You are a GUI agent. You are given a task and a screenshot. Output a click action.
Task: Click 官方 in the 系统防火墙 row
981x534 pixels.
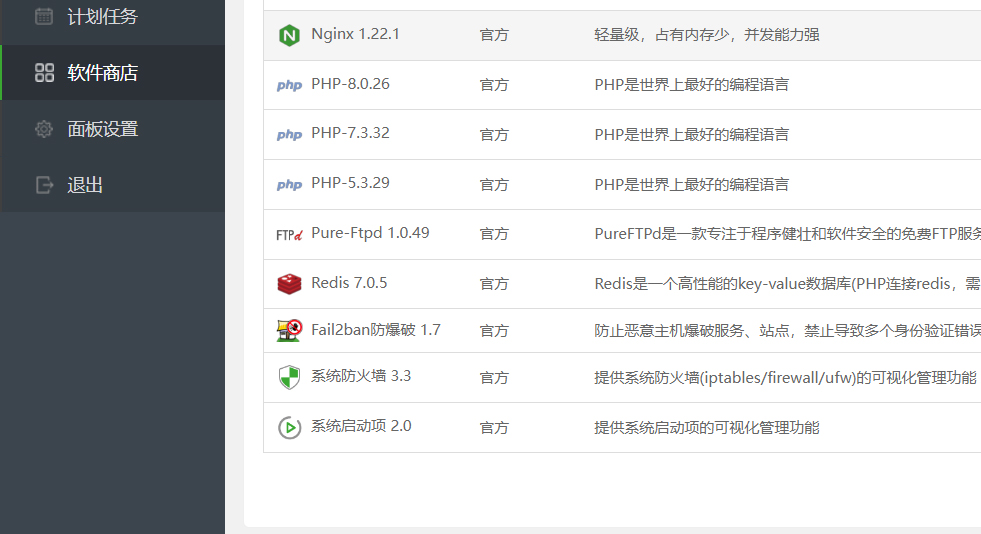(x=494, y=378)
